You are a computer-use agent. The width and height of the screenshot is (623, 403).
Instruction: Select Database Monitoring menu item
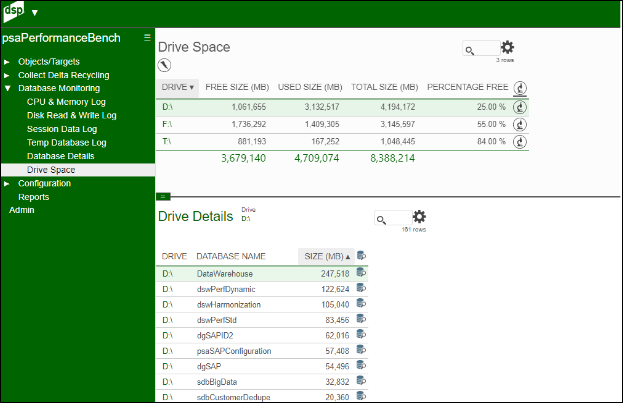(59, 88)
